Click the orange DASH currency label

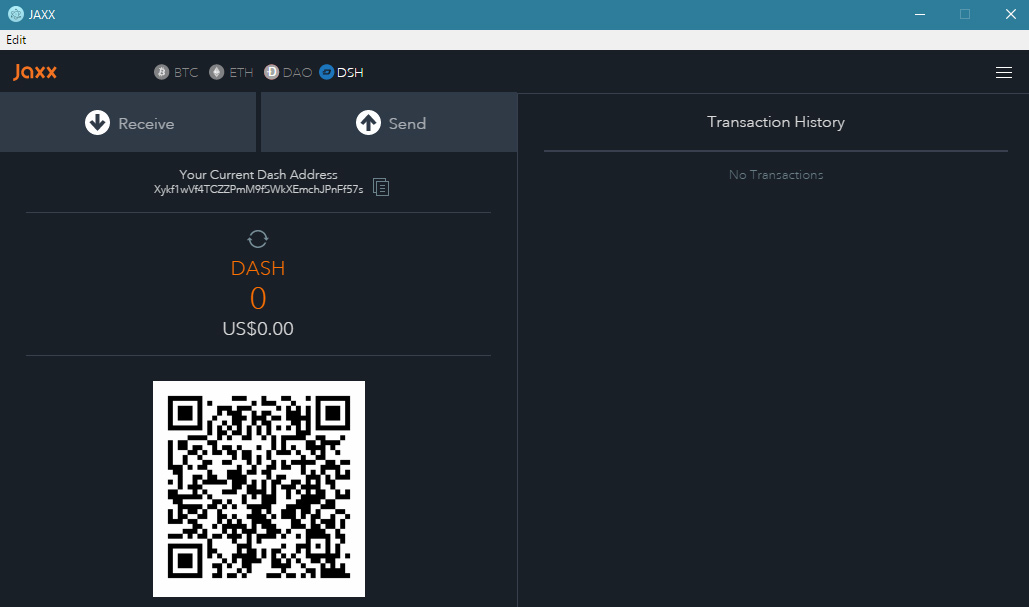258,268
